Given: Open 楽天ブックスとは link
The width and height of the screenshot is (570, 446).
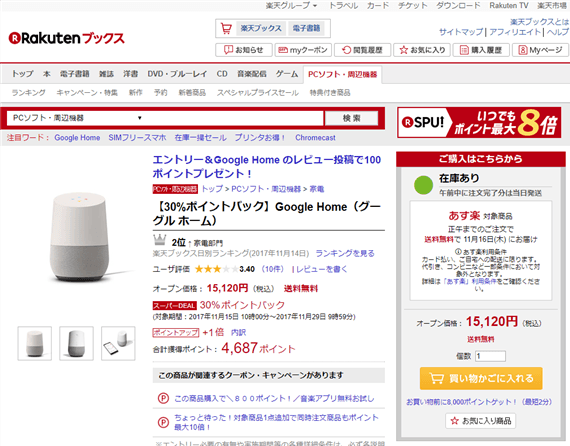Looking at the screenshot, I should coord(539,22).
